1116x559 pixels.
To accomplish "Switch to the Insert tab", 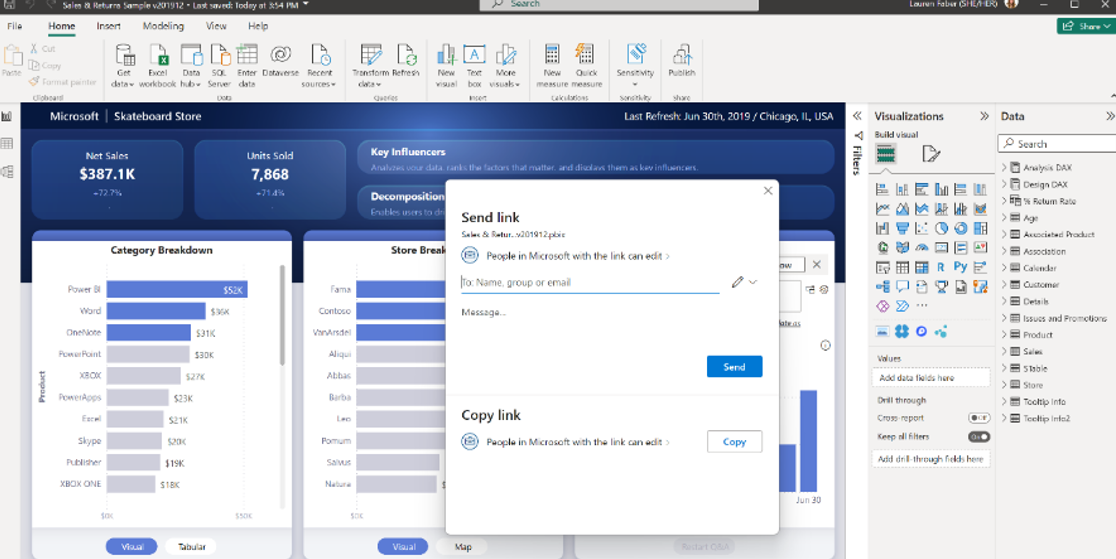I will (108, 26).
